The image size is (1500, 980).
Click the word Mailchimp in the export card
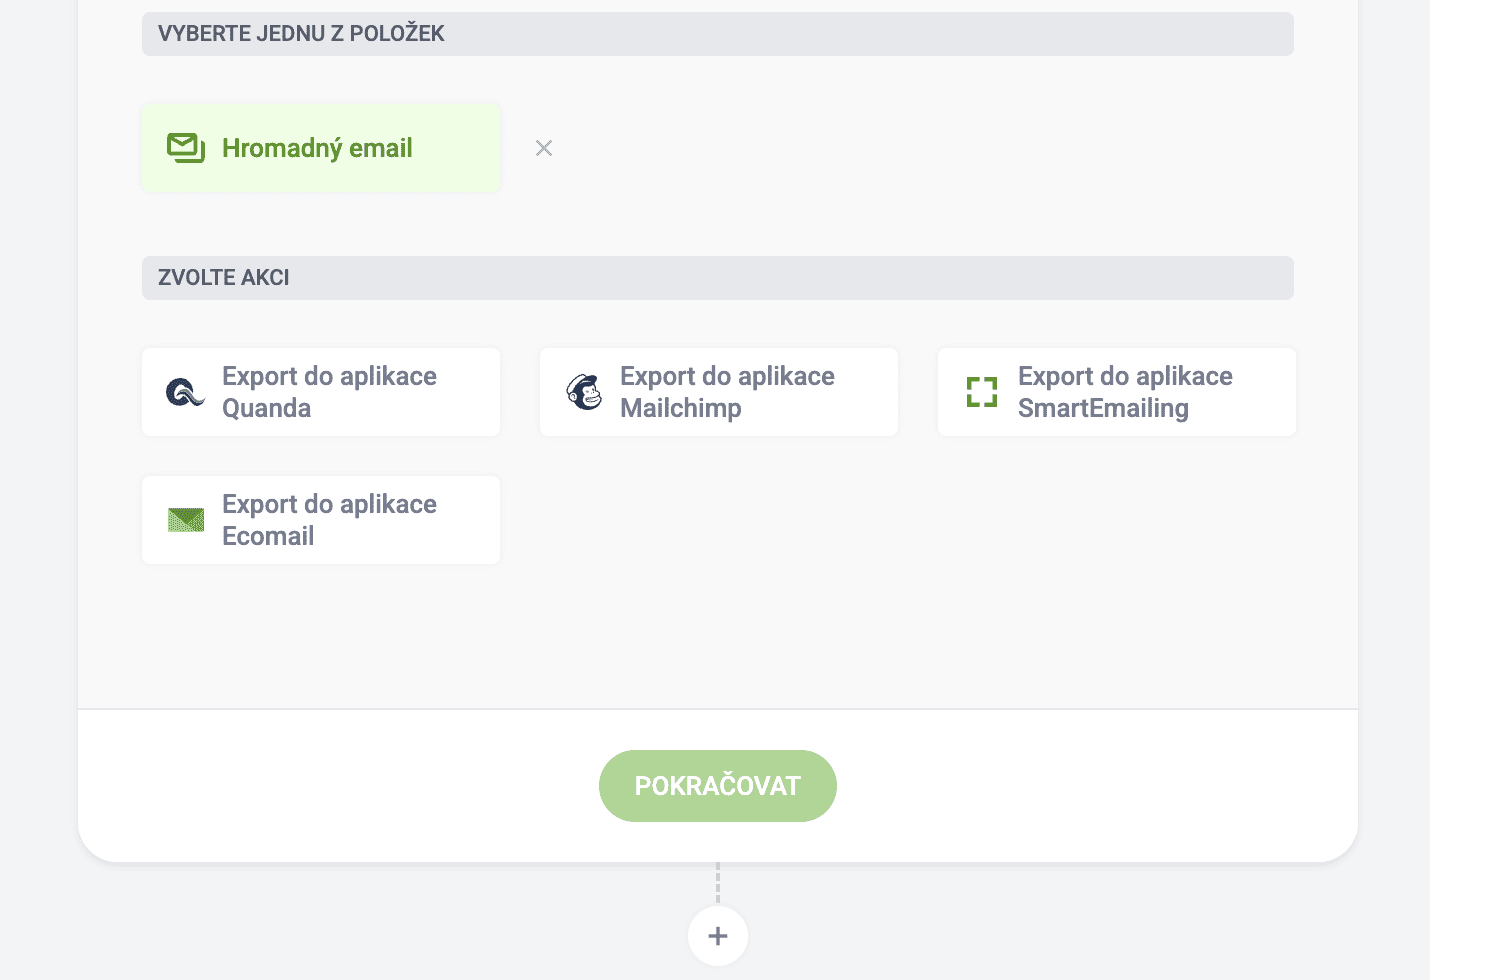pyautogui.click(x=681, y=408)
